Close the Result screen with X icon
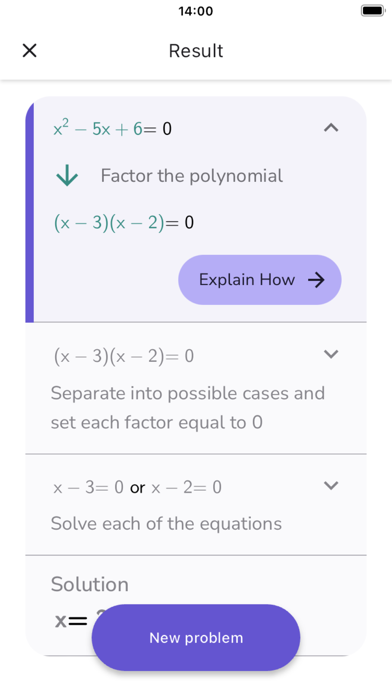This screenshot has height=696, width=392. pyautogui.click(x=29, y=51)
